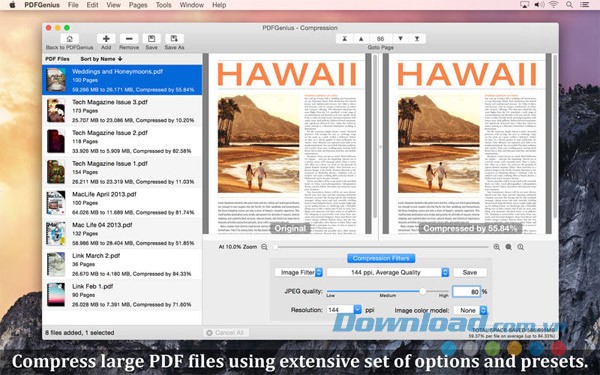Select Link March 2.pdf row
600x375 pixels.
click(122, 264)
